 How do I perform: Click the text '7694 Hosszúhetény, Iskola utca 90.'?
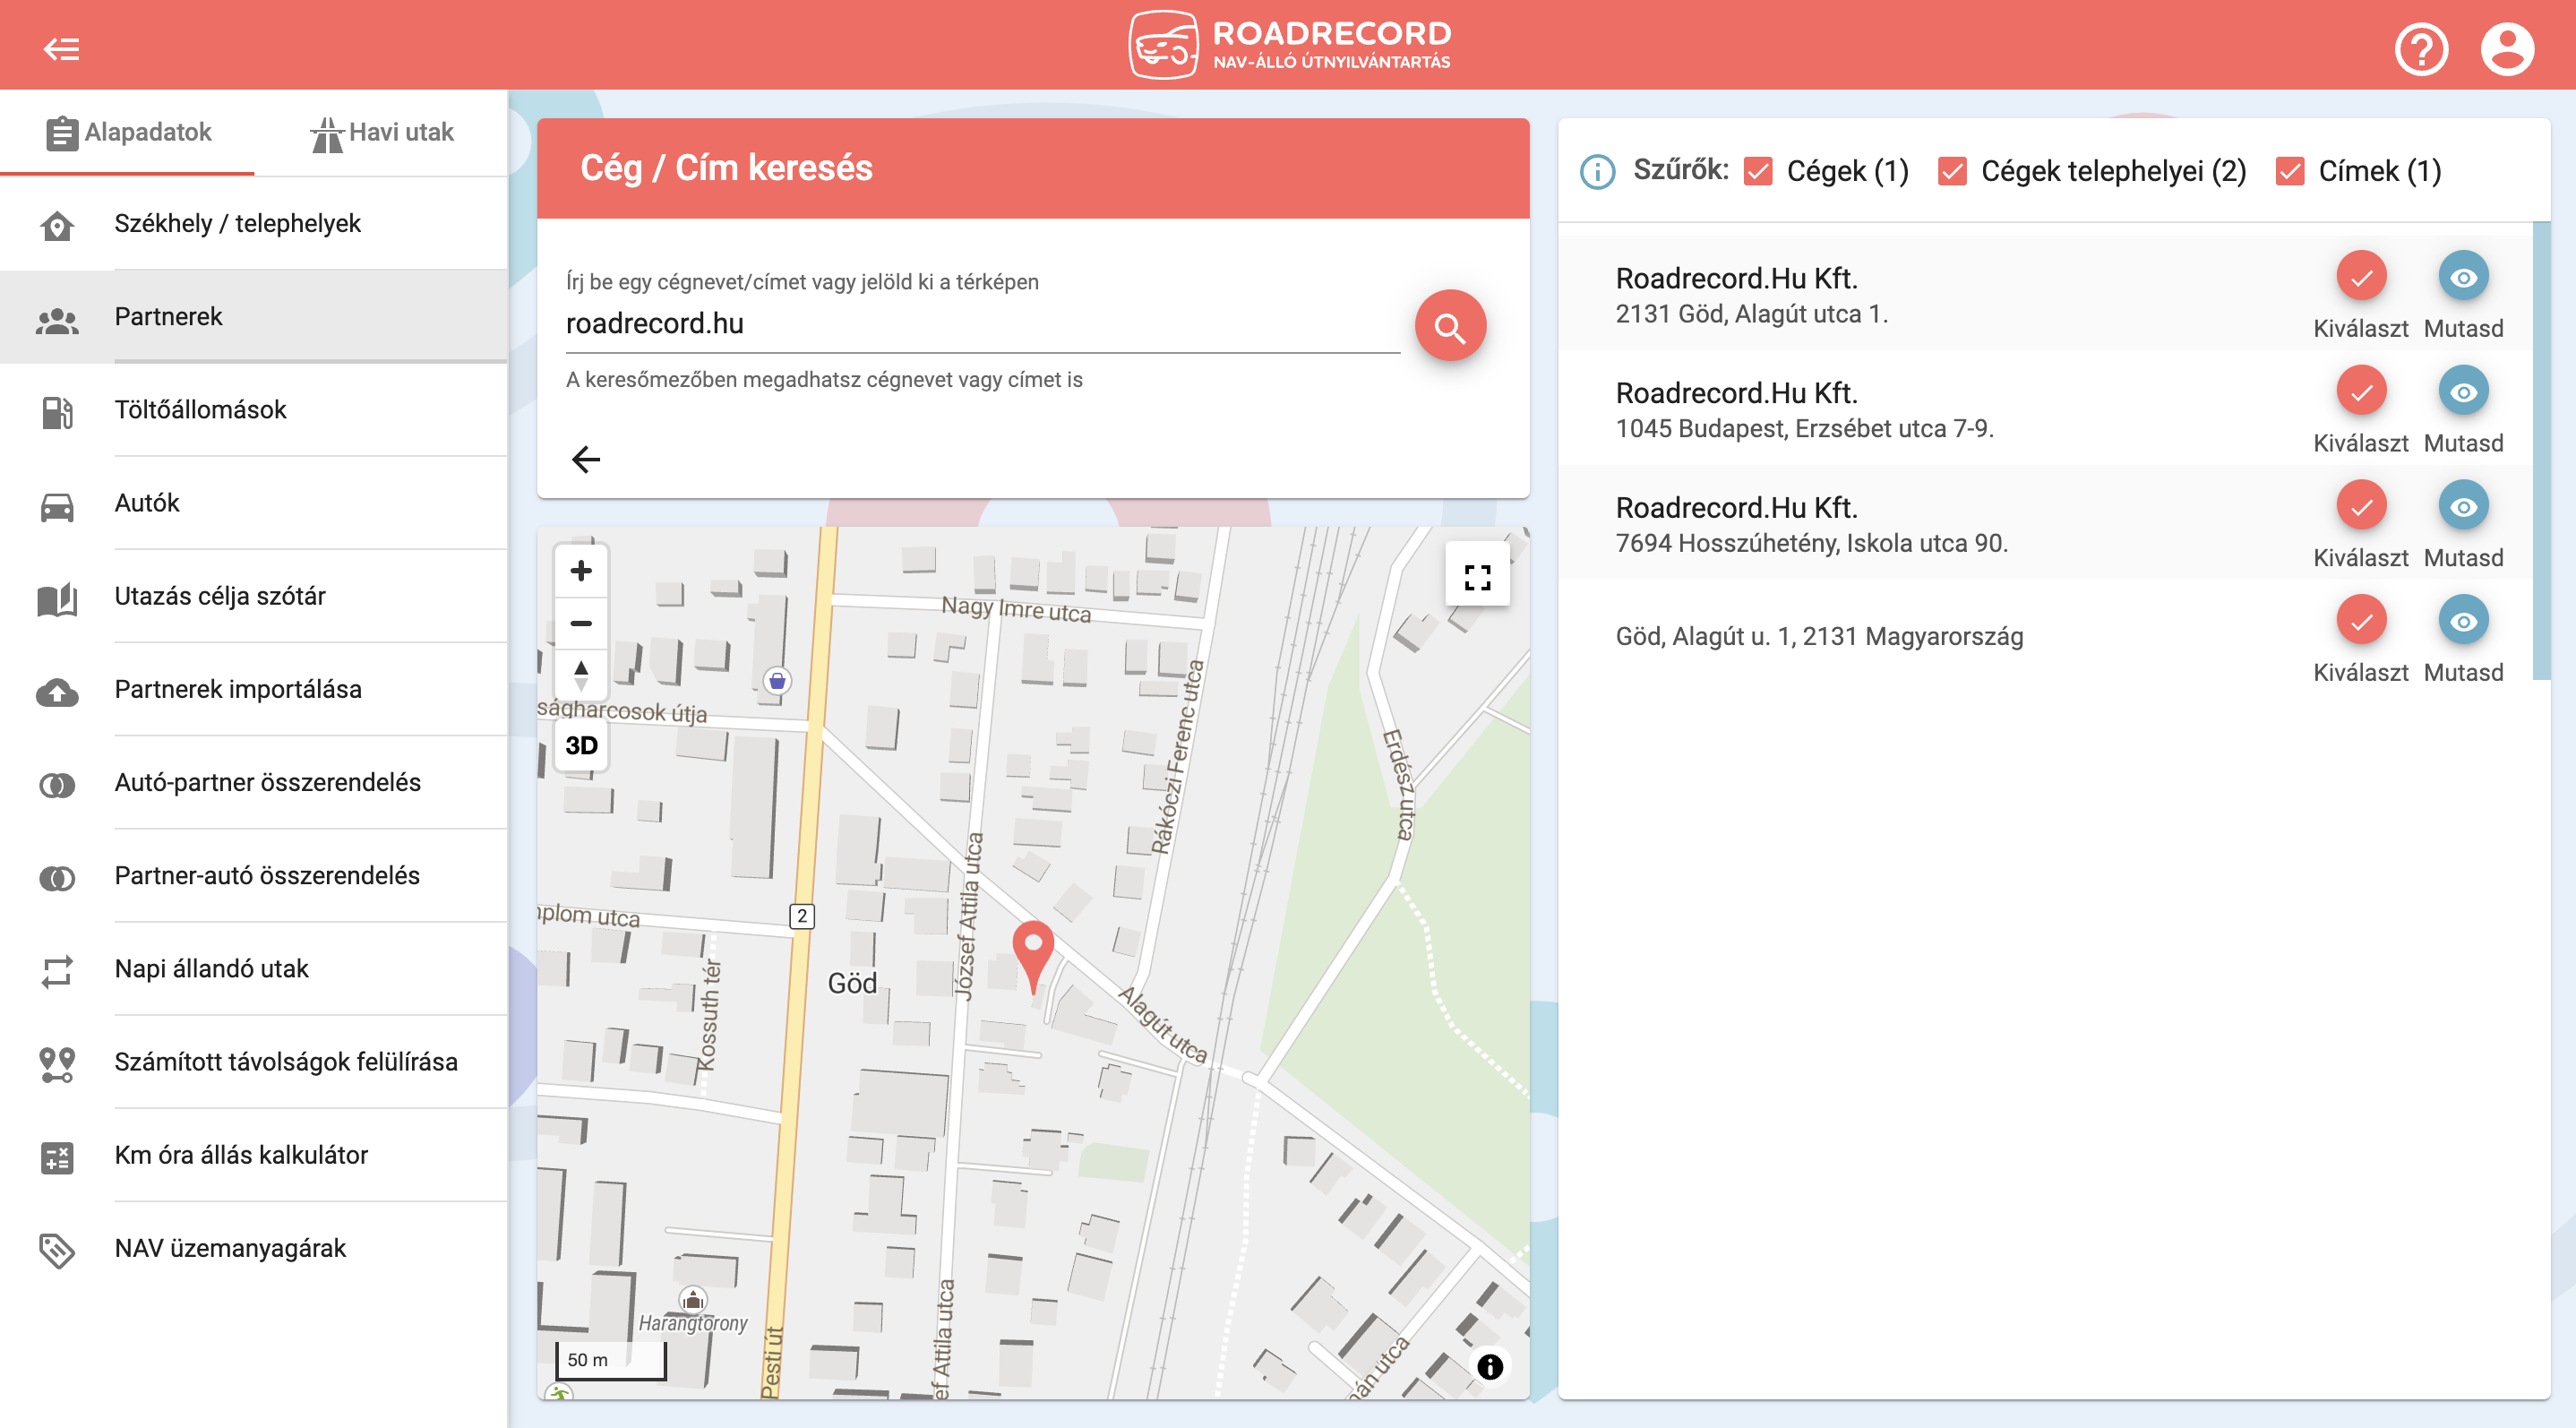coord(1811,543)
